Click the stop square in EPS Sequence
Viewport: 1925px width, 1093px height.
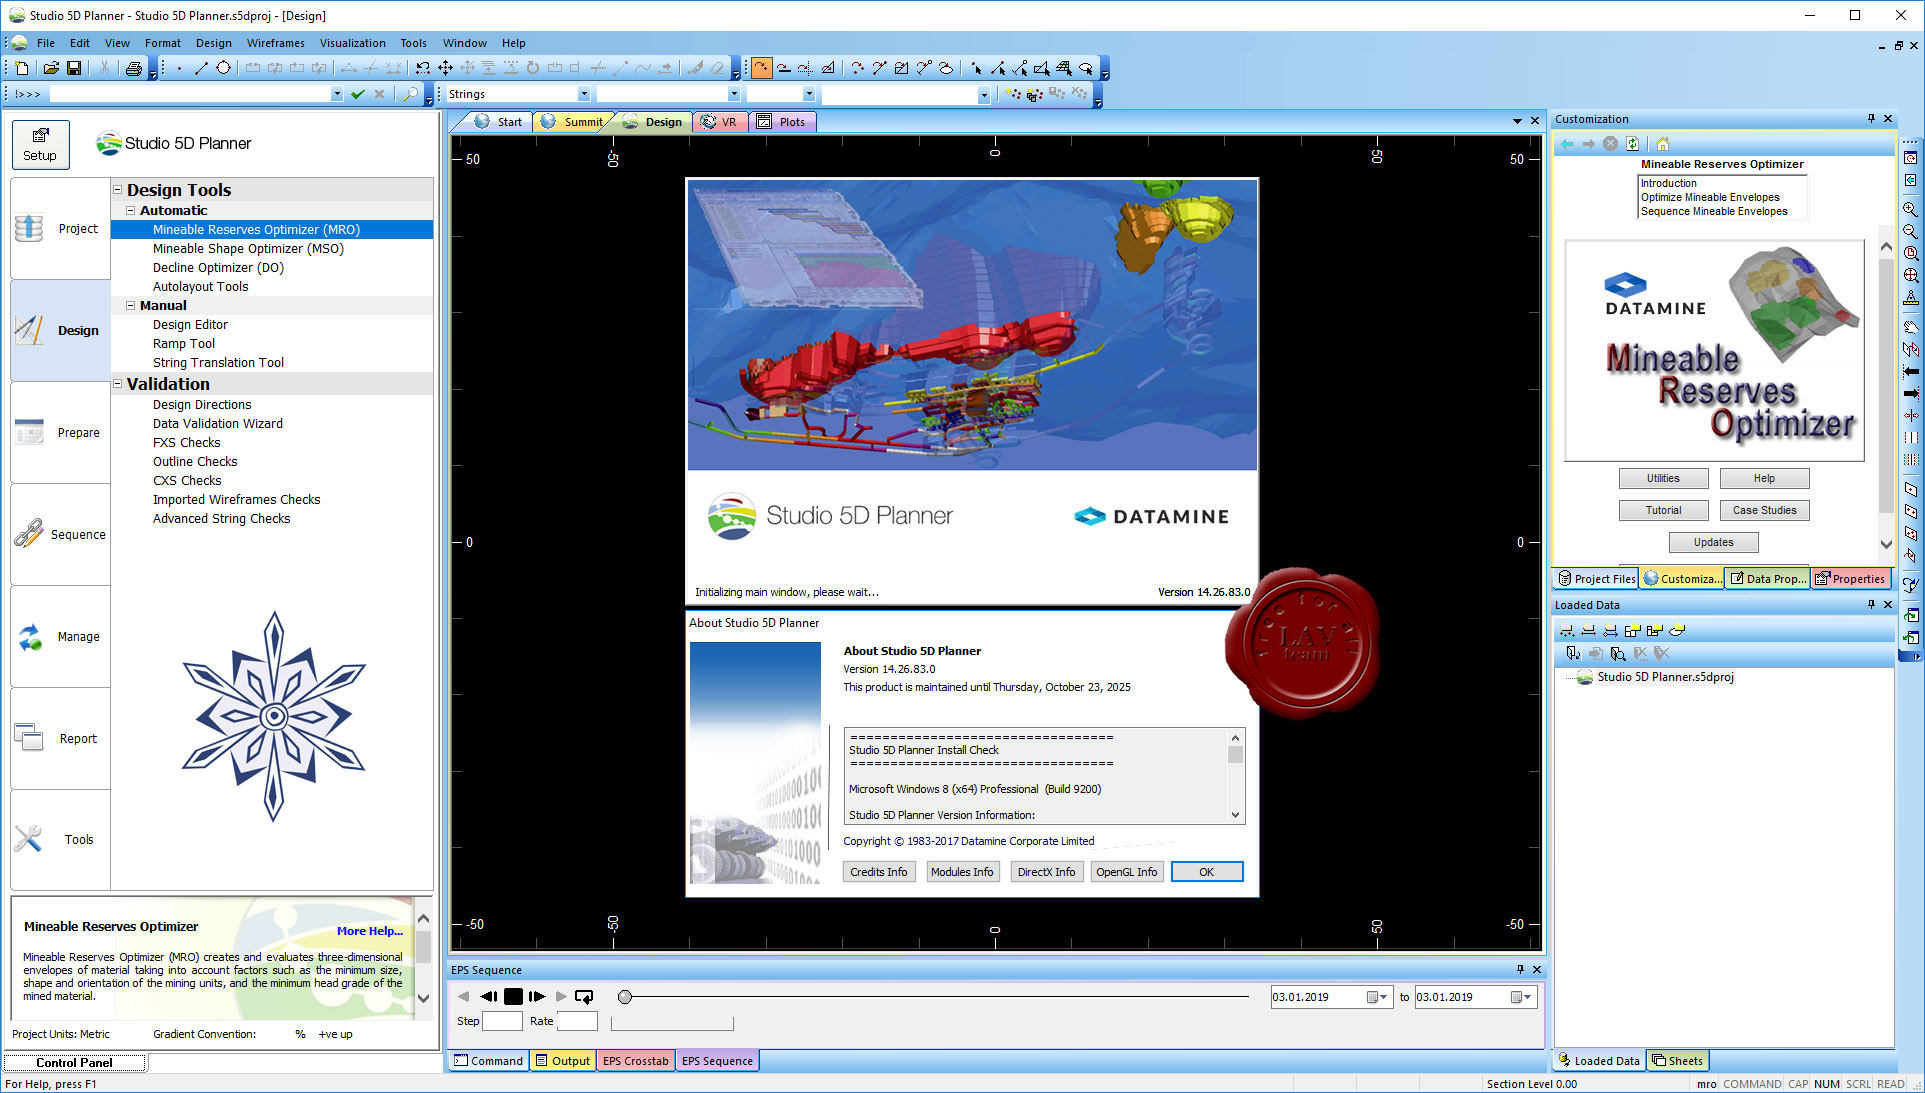point(513,997)
